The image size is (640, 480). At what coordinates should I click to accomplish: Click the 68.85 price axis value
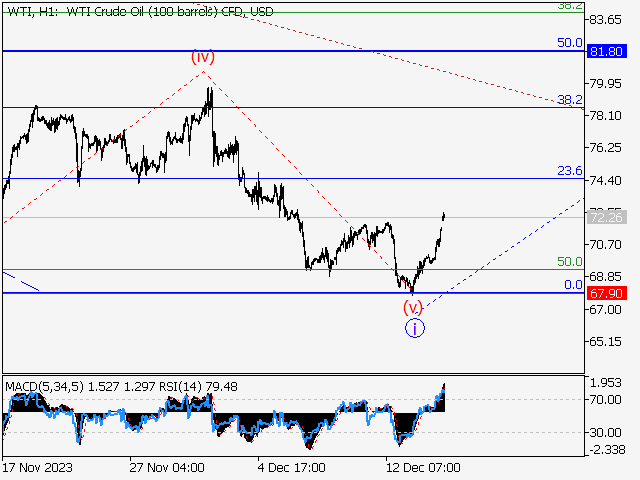click(606, 276)
